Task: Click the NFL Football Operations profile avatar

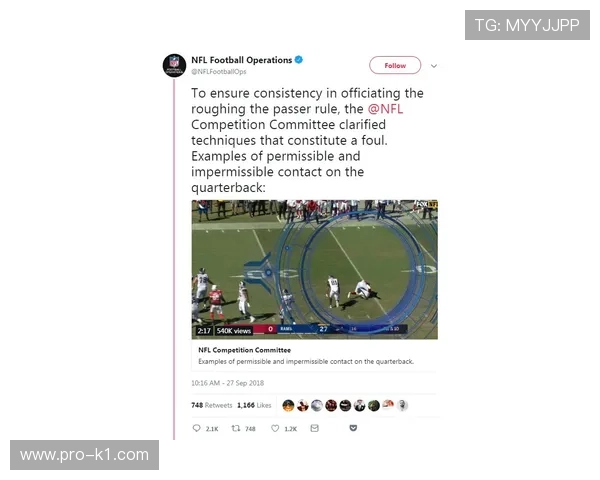Action: click(174, 65)
